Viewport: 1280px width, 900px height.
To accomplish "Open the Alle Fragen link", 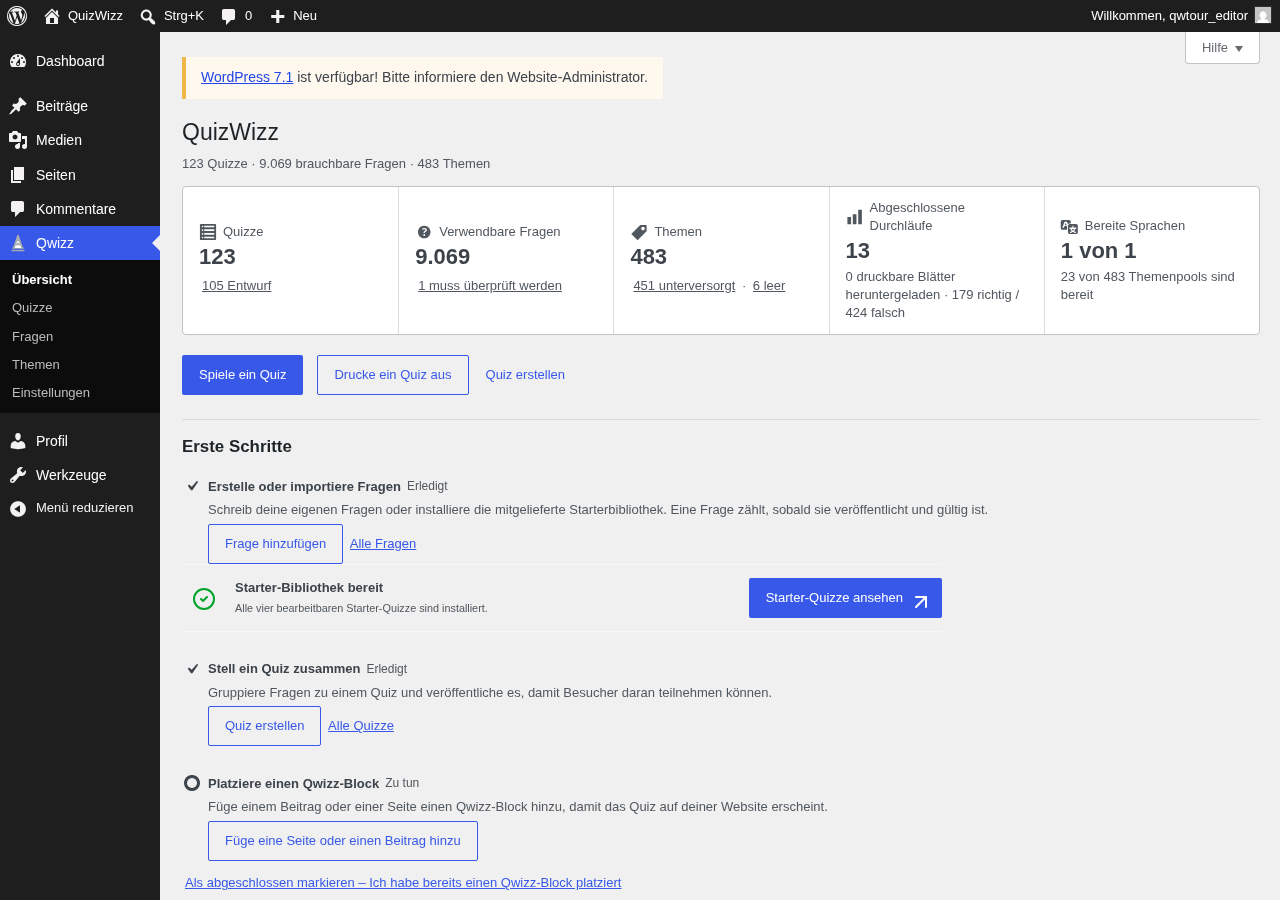I will point(383,544).
